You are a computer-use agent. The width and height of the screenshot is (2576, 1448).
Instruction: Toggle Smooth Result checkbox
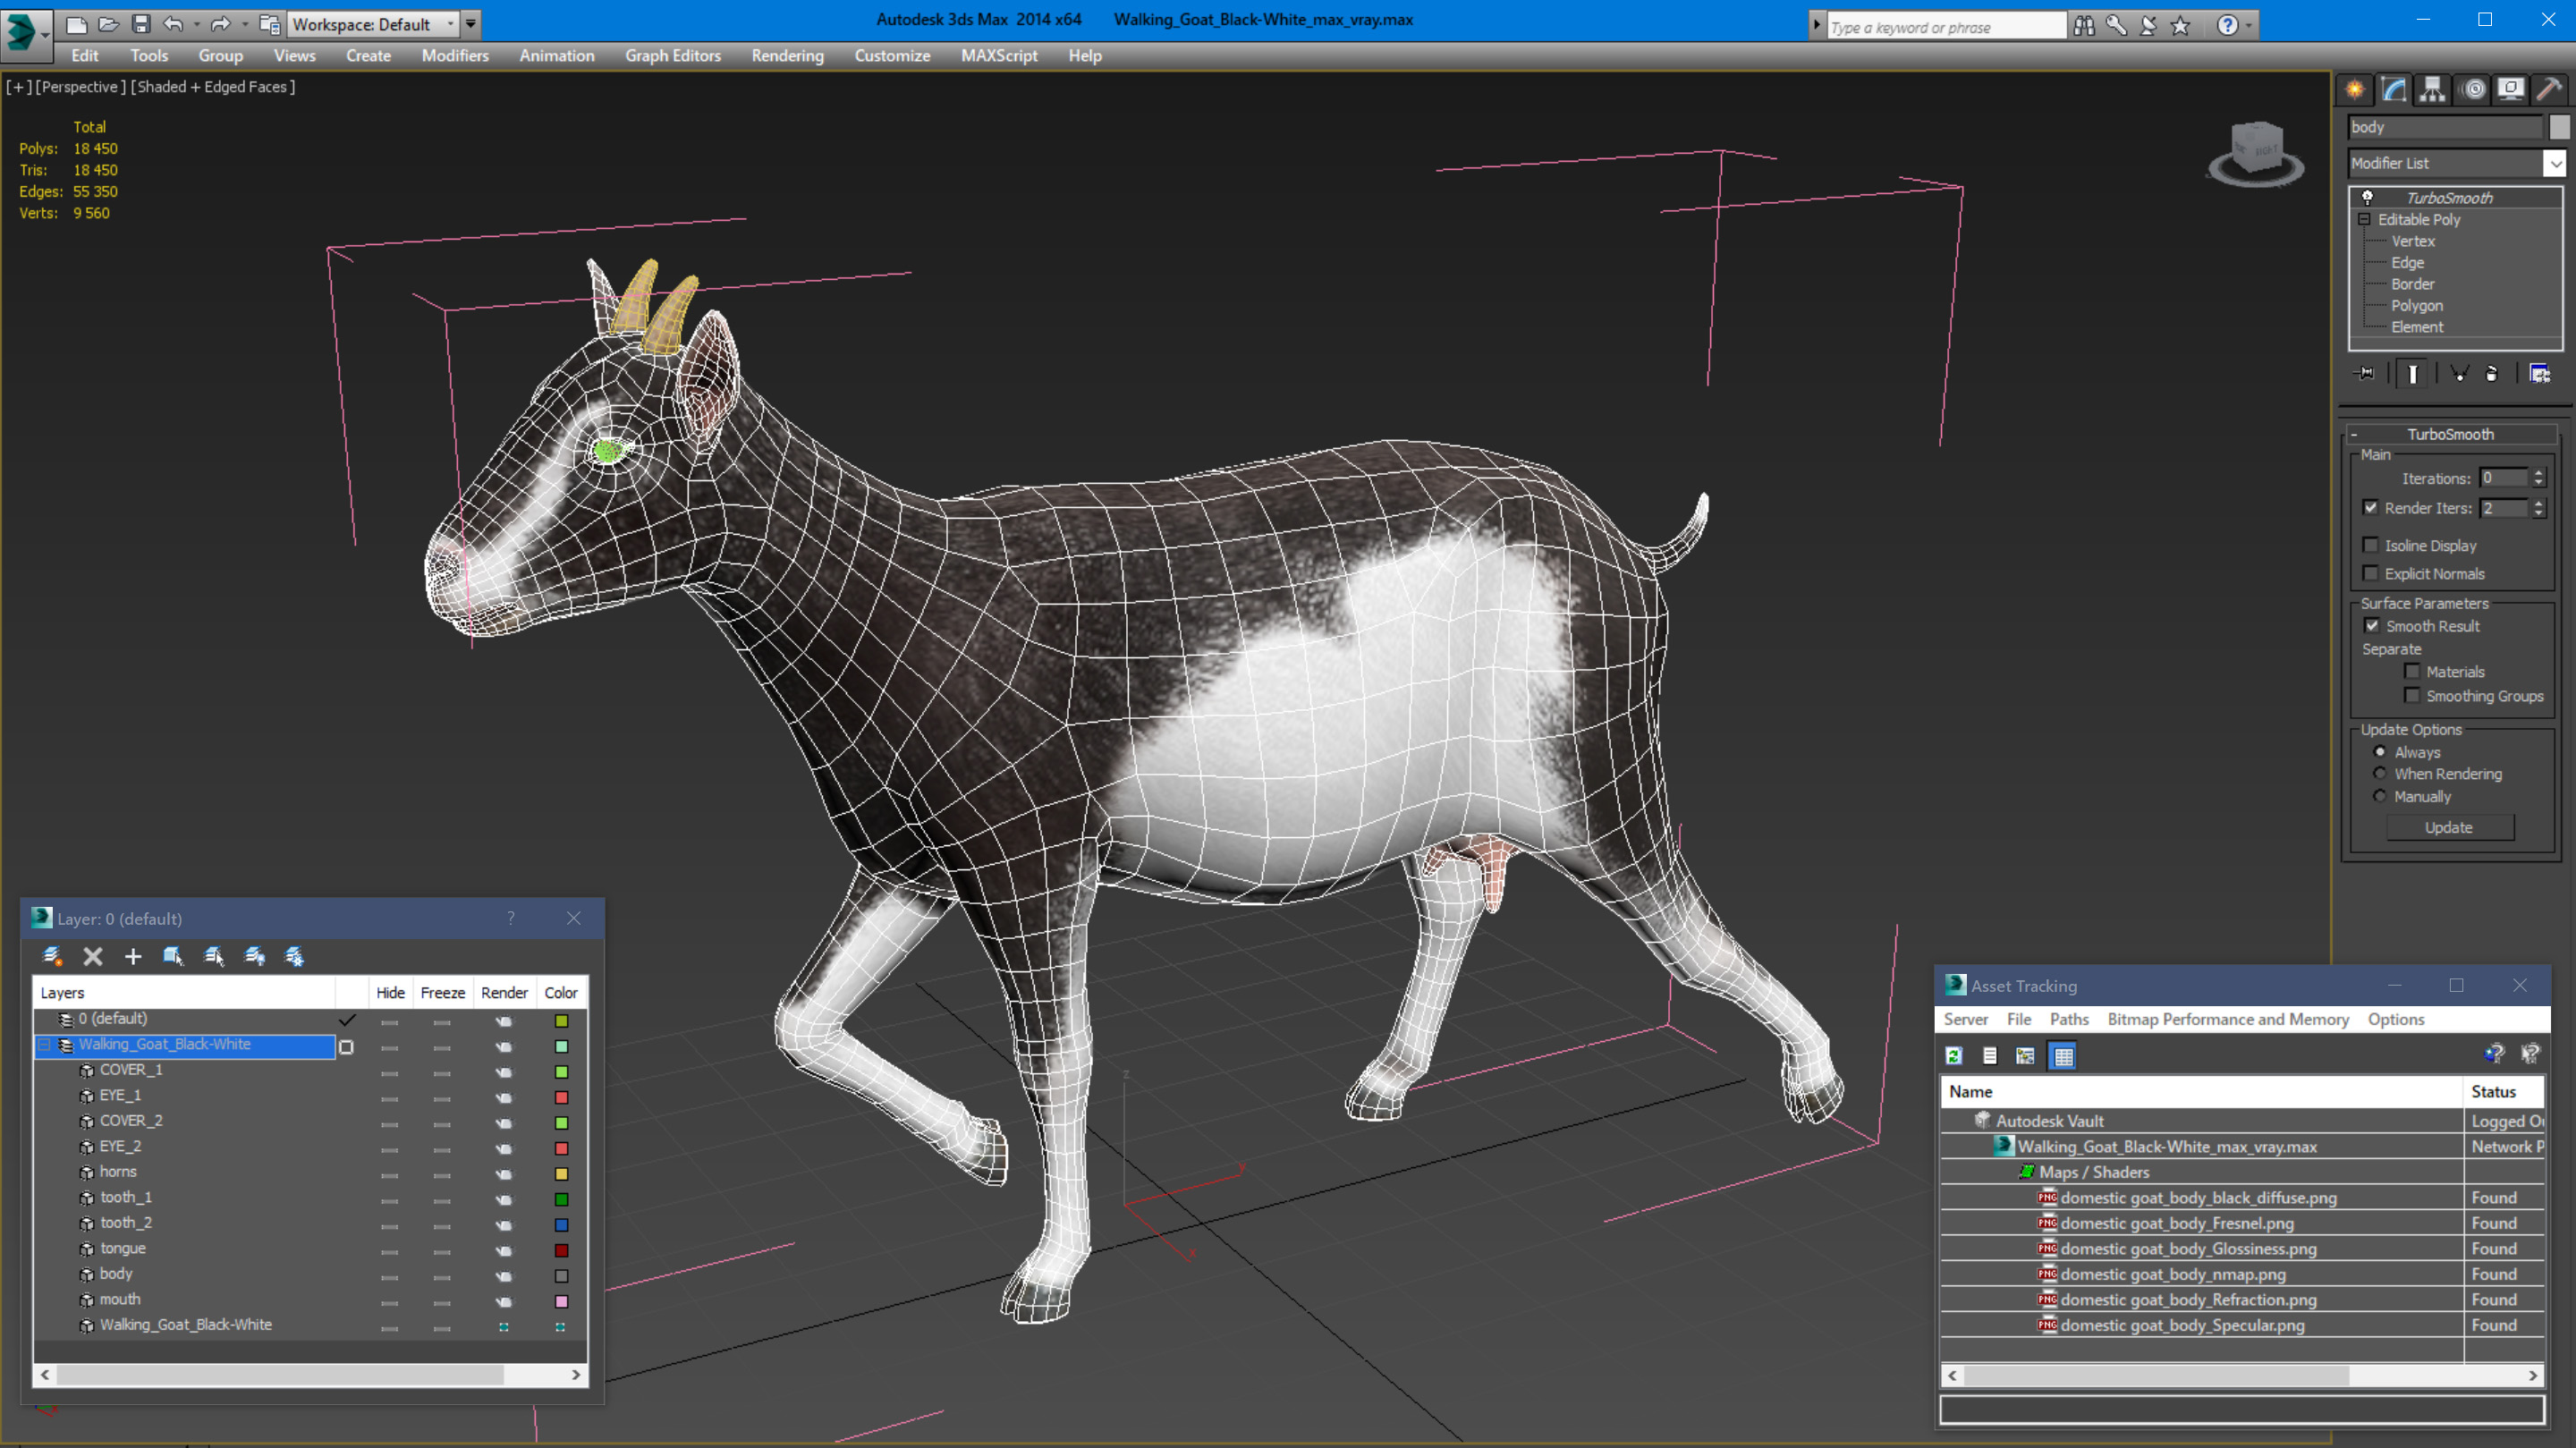pos(2372,625)
